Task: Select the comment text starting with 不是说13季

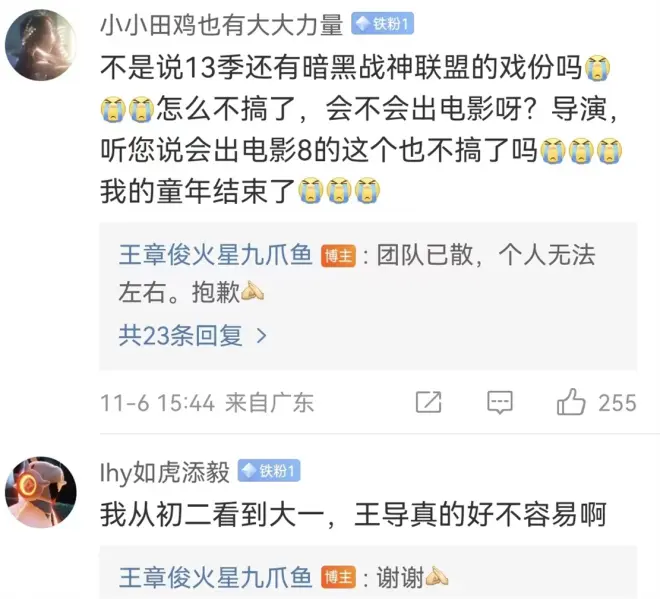Action: tap(361, 129)
